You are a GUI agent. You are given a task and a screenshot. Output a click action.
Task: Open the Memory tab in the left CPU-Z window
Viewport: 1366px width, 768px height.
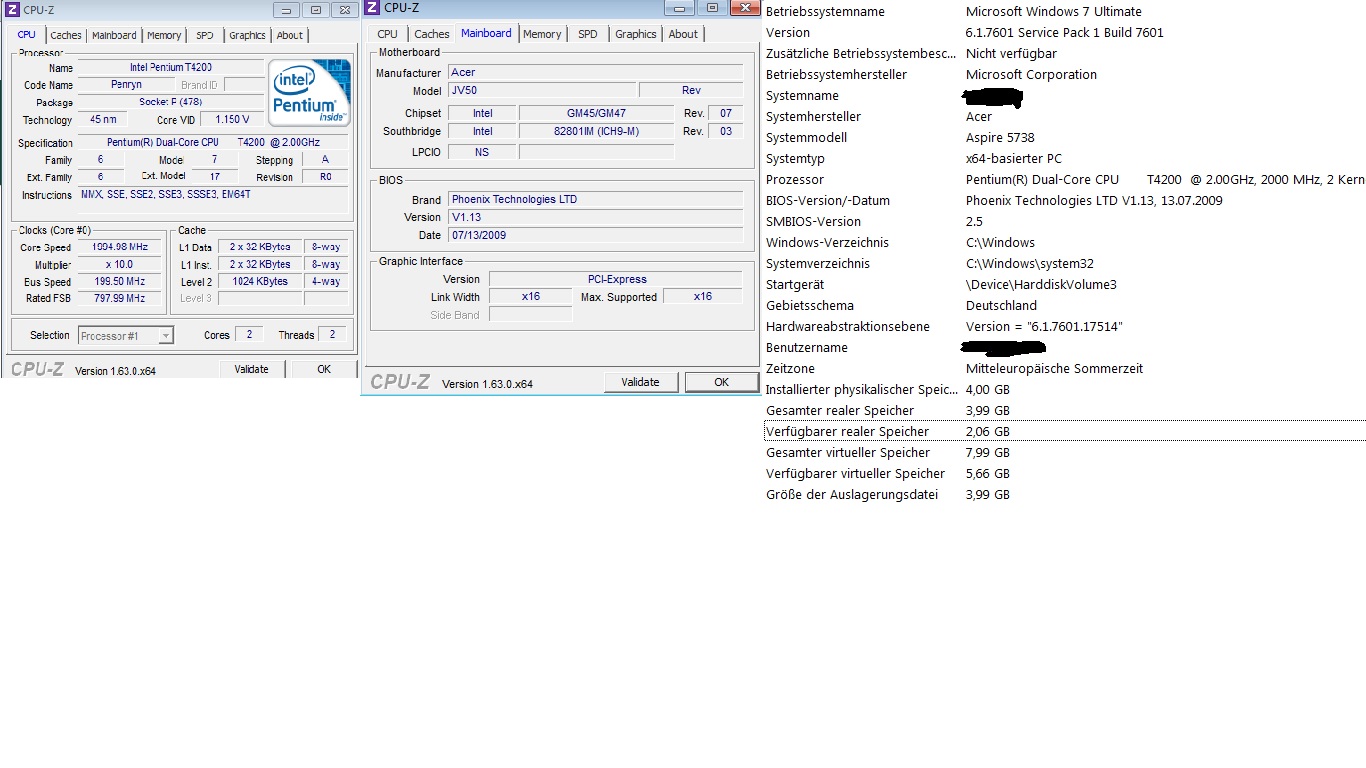coord(164,35)
